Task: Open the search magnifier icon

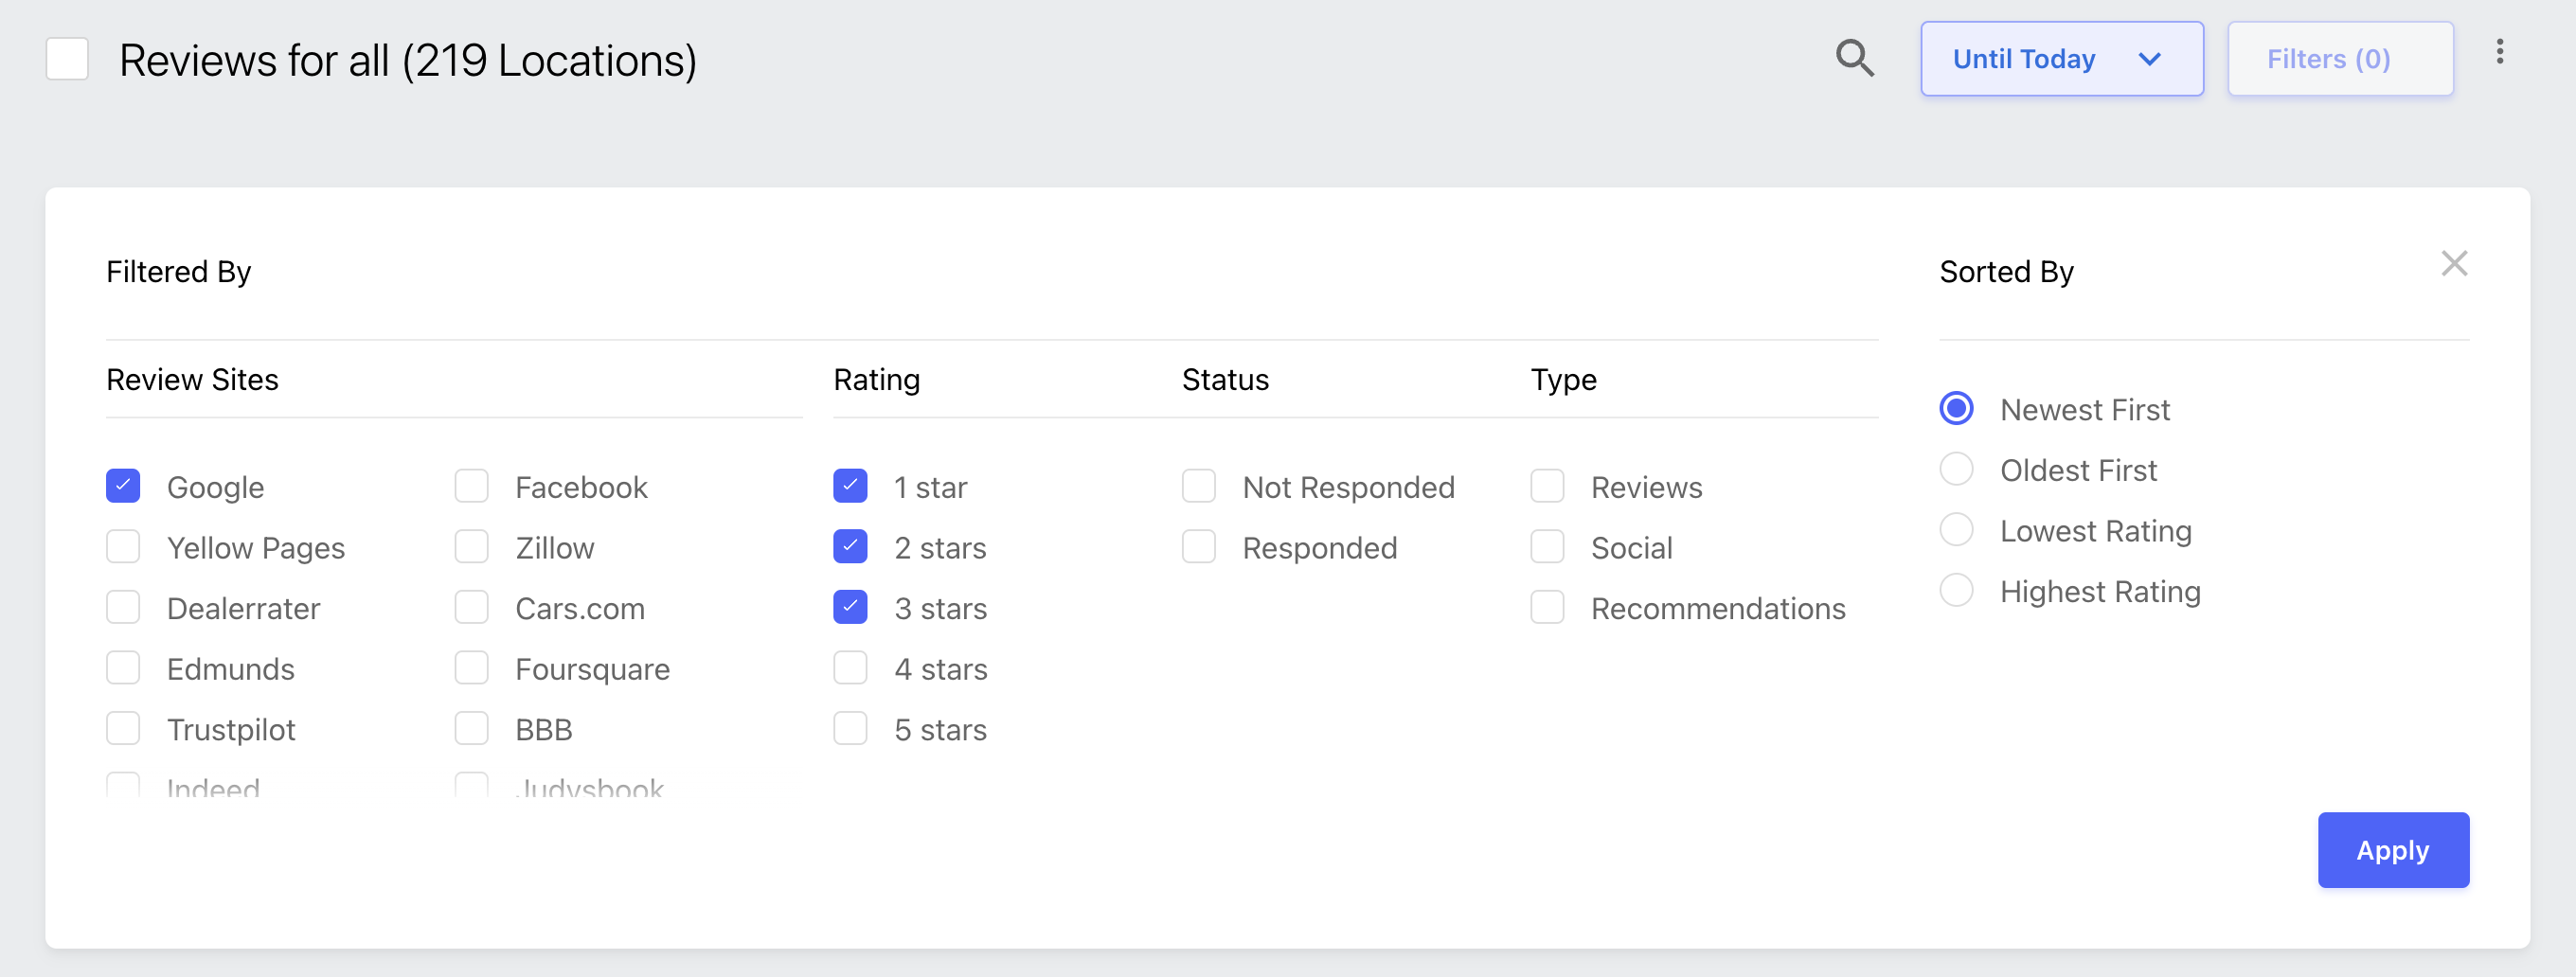Action: pos(1854,59)
